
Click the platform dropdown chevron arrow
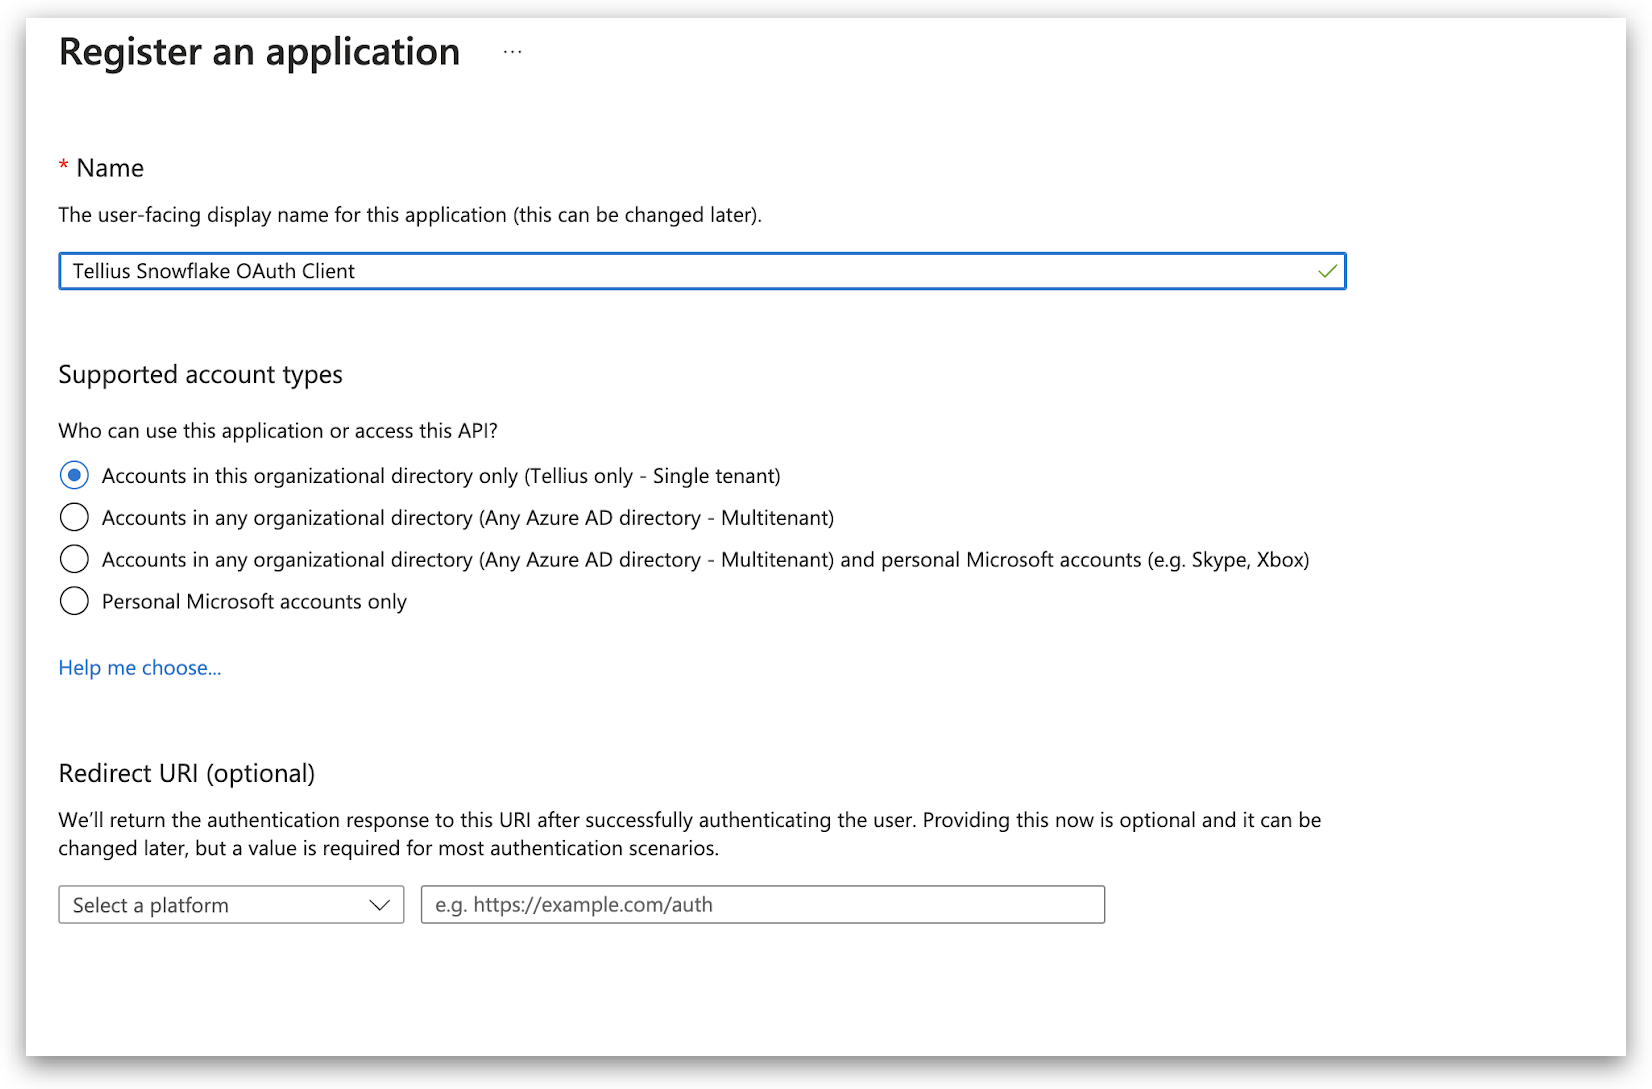[379, 905]
